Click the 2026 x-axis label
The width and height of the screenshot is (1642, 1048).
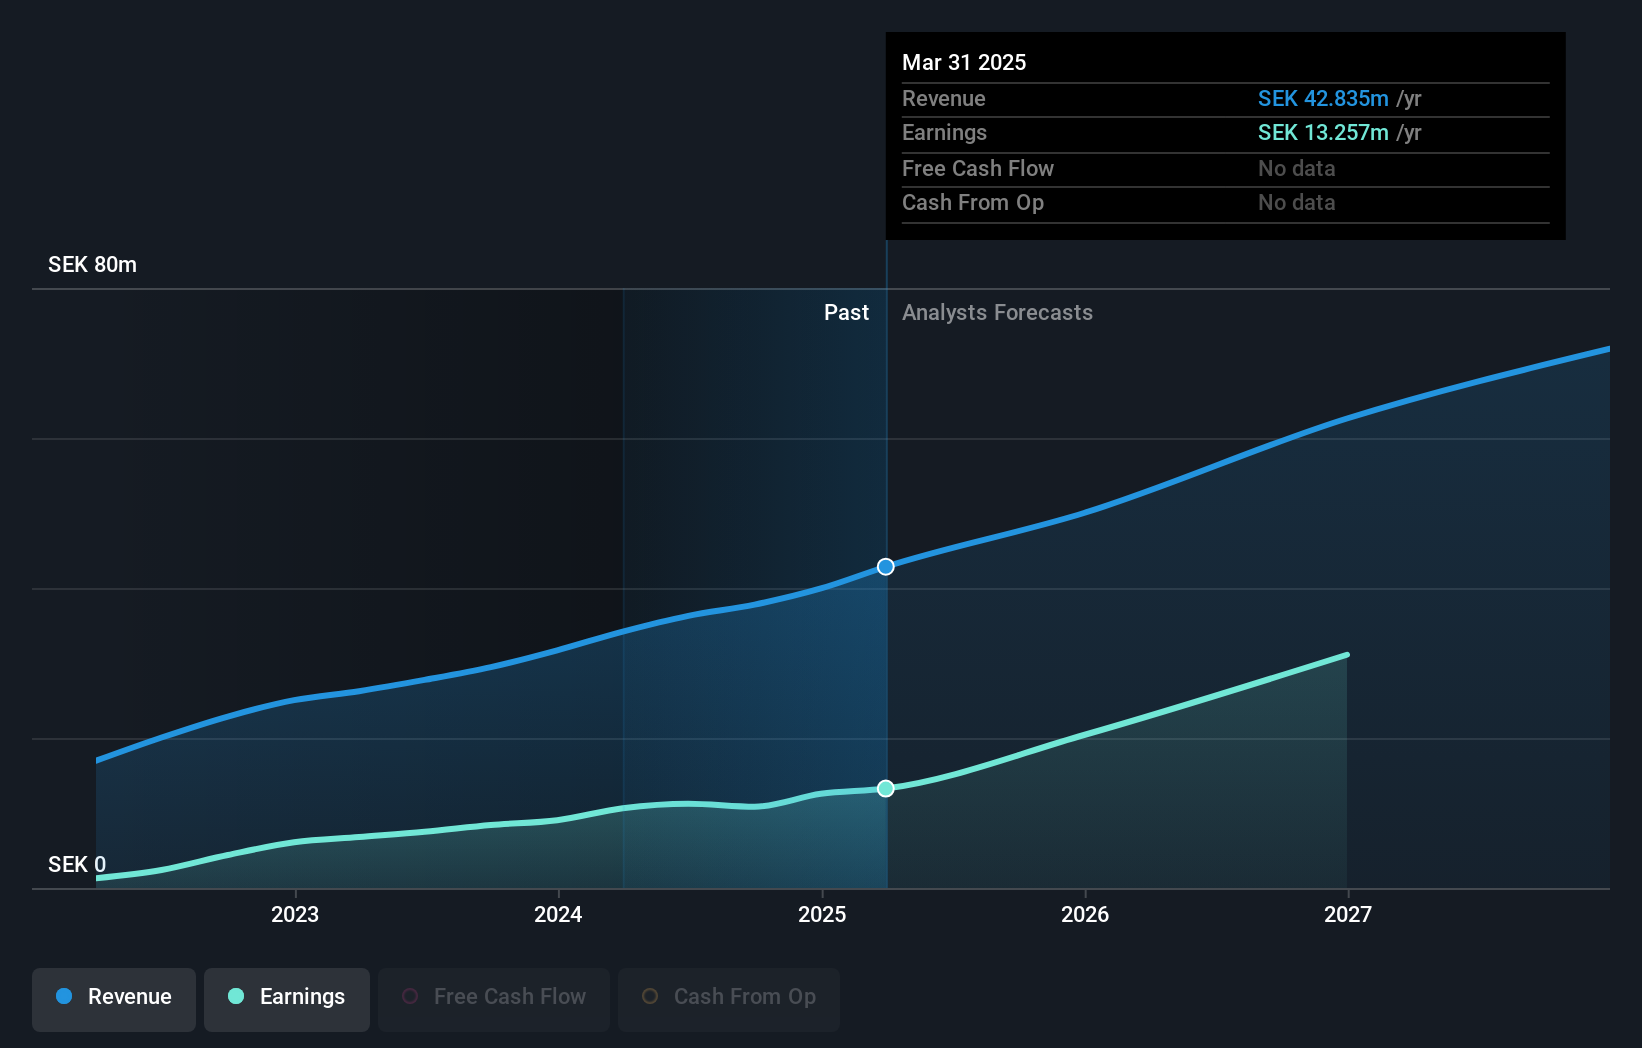click(1085, 914)
